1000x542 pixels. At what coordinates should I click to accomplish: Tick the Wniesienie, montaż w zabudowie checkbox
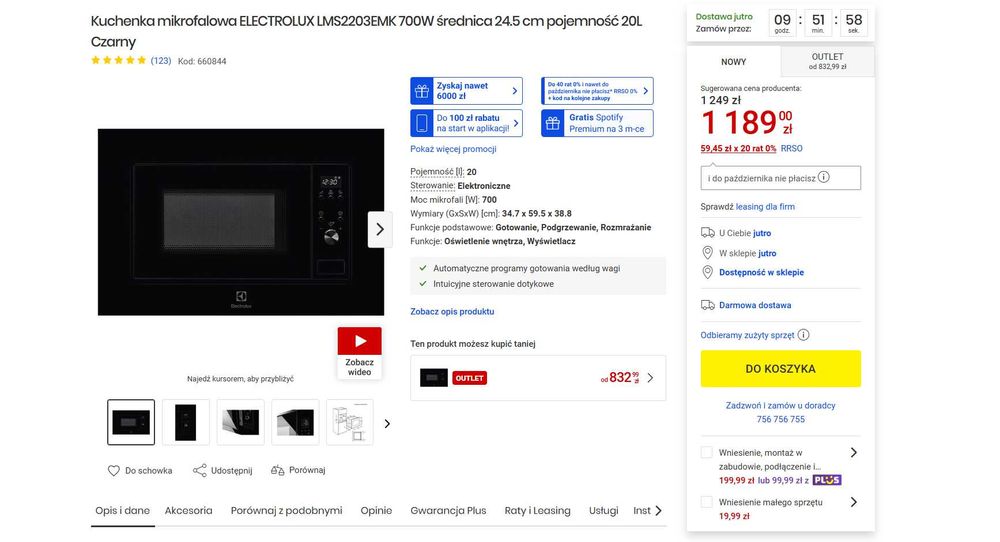coord(707,453)
